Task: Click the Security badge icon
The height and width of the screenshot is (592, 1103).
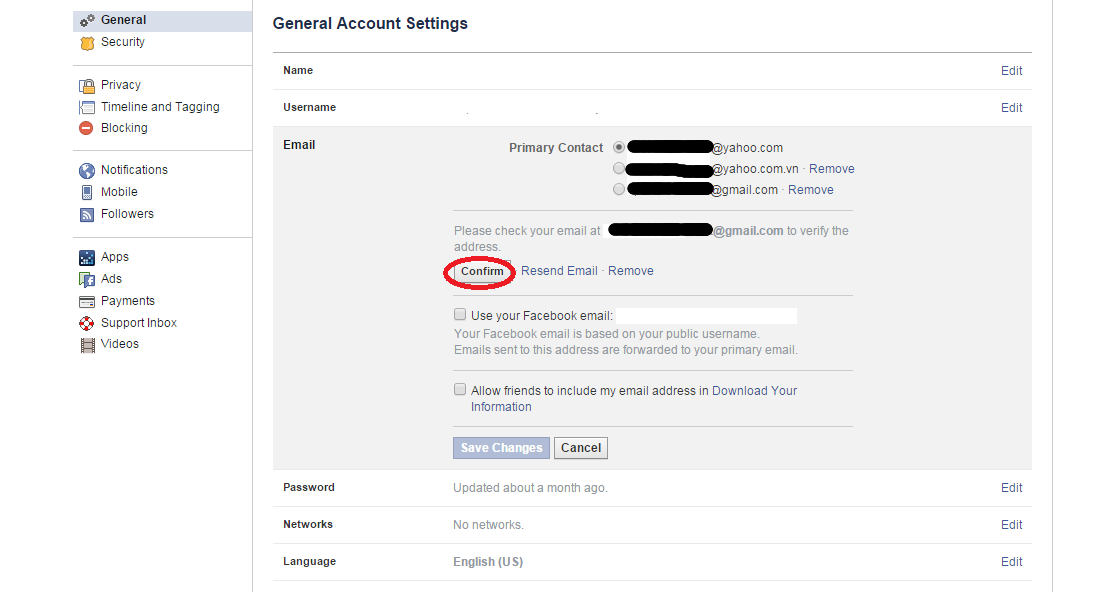Action: coord(87,43)
